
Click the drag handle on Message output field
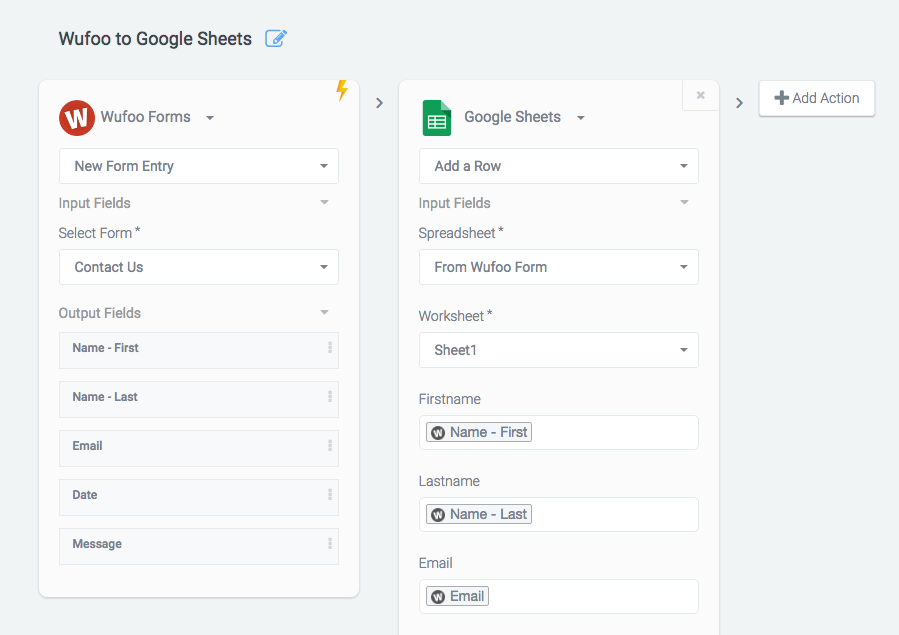(330, 543)
